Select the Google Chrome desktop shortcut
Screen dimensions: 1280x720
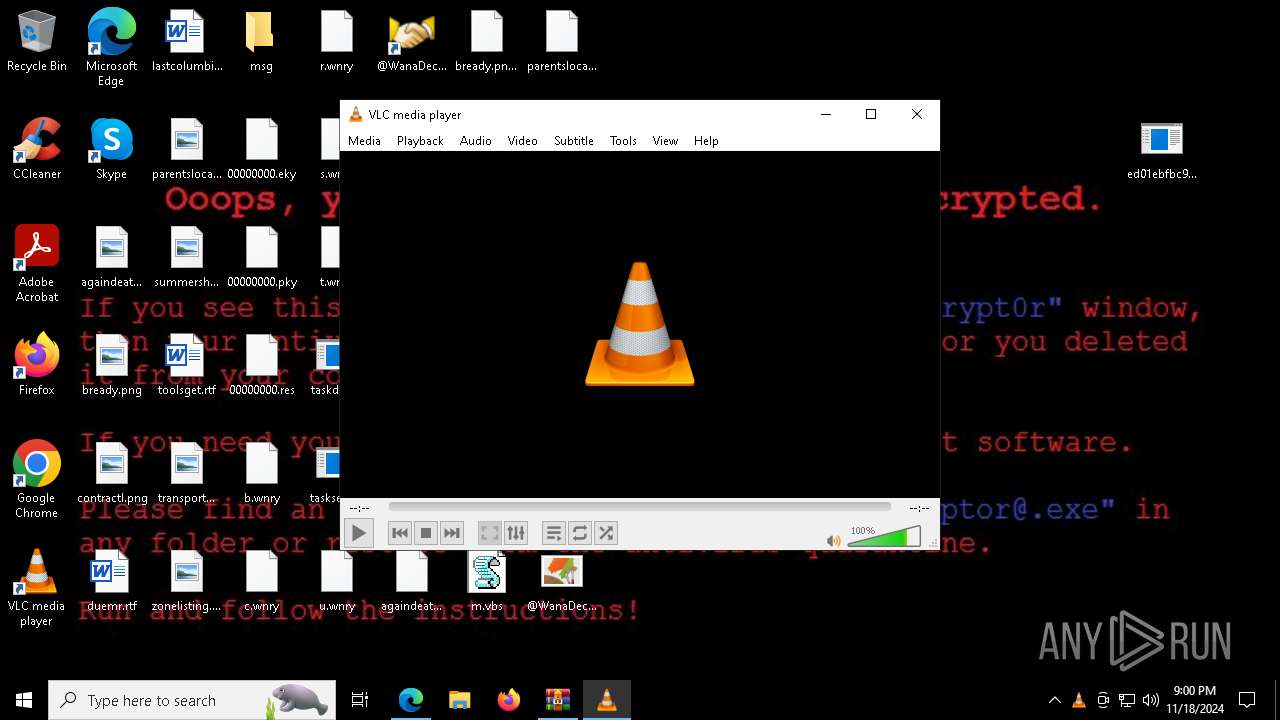tap(37, 479)
